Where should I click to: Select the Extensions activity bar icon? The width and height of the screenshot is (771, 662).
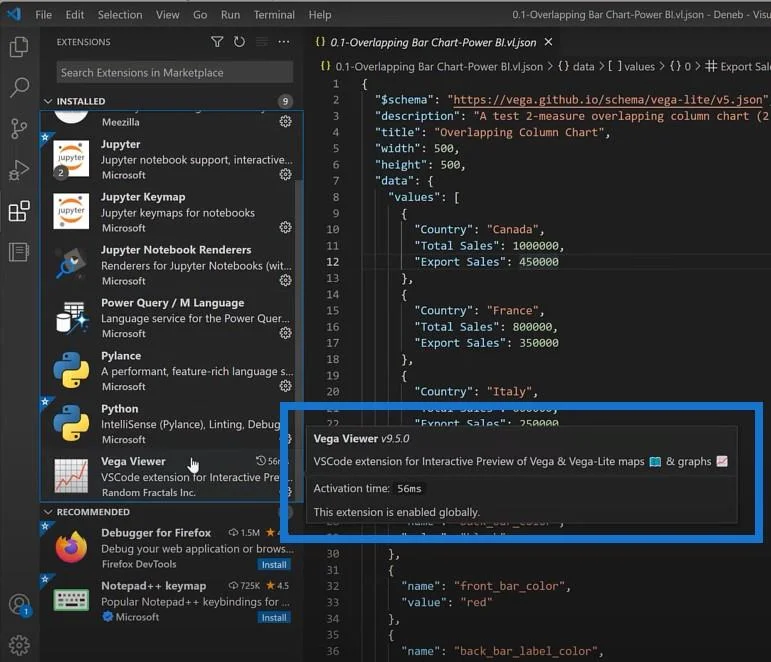click(x=19, y=211)
